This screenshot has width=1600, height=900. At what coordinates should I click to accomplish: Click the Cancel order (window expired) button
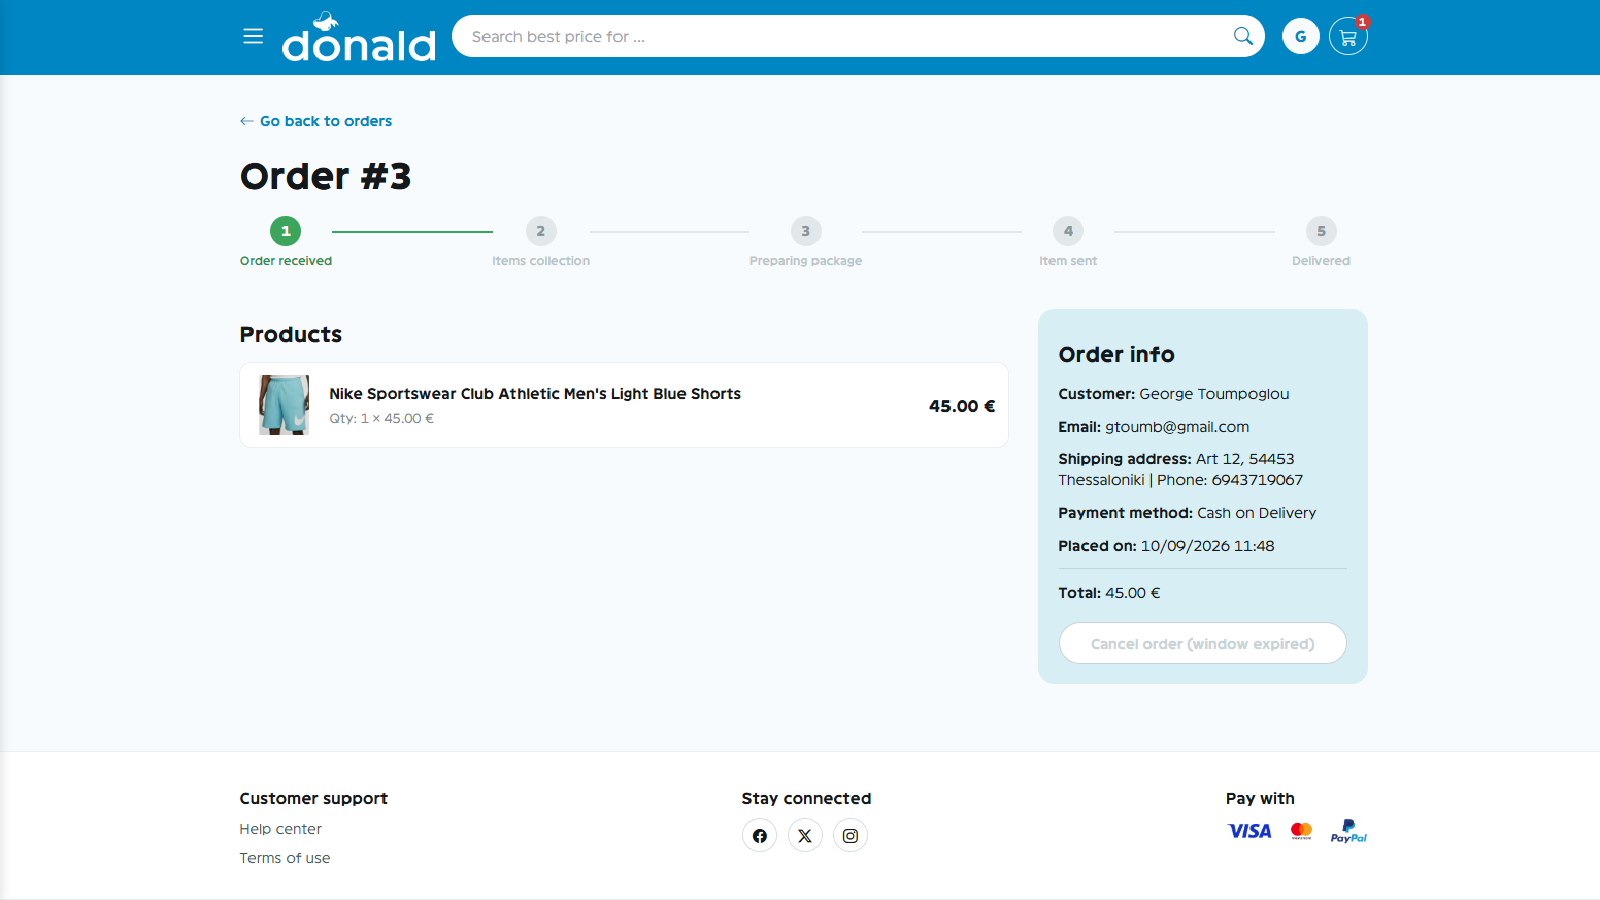click(x=1203, y=643)
